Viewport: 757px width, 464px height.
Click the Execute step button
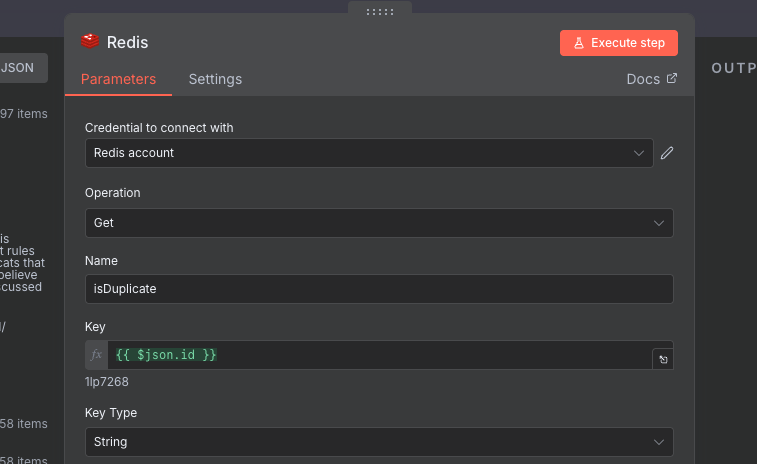pyautogui.click(x=618, y=43)
